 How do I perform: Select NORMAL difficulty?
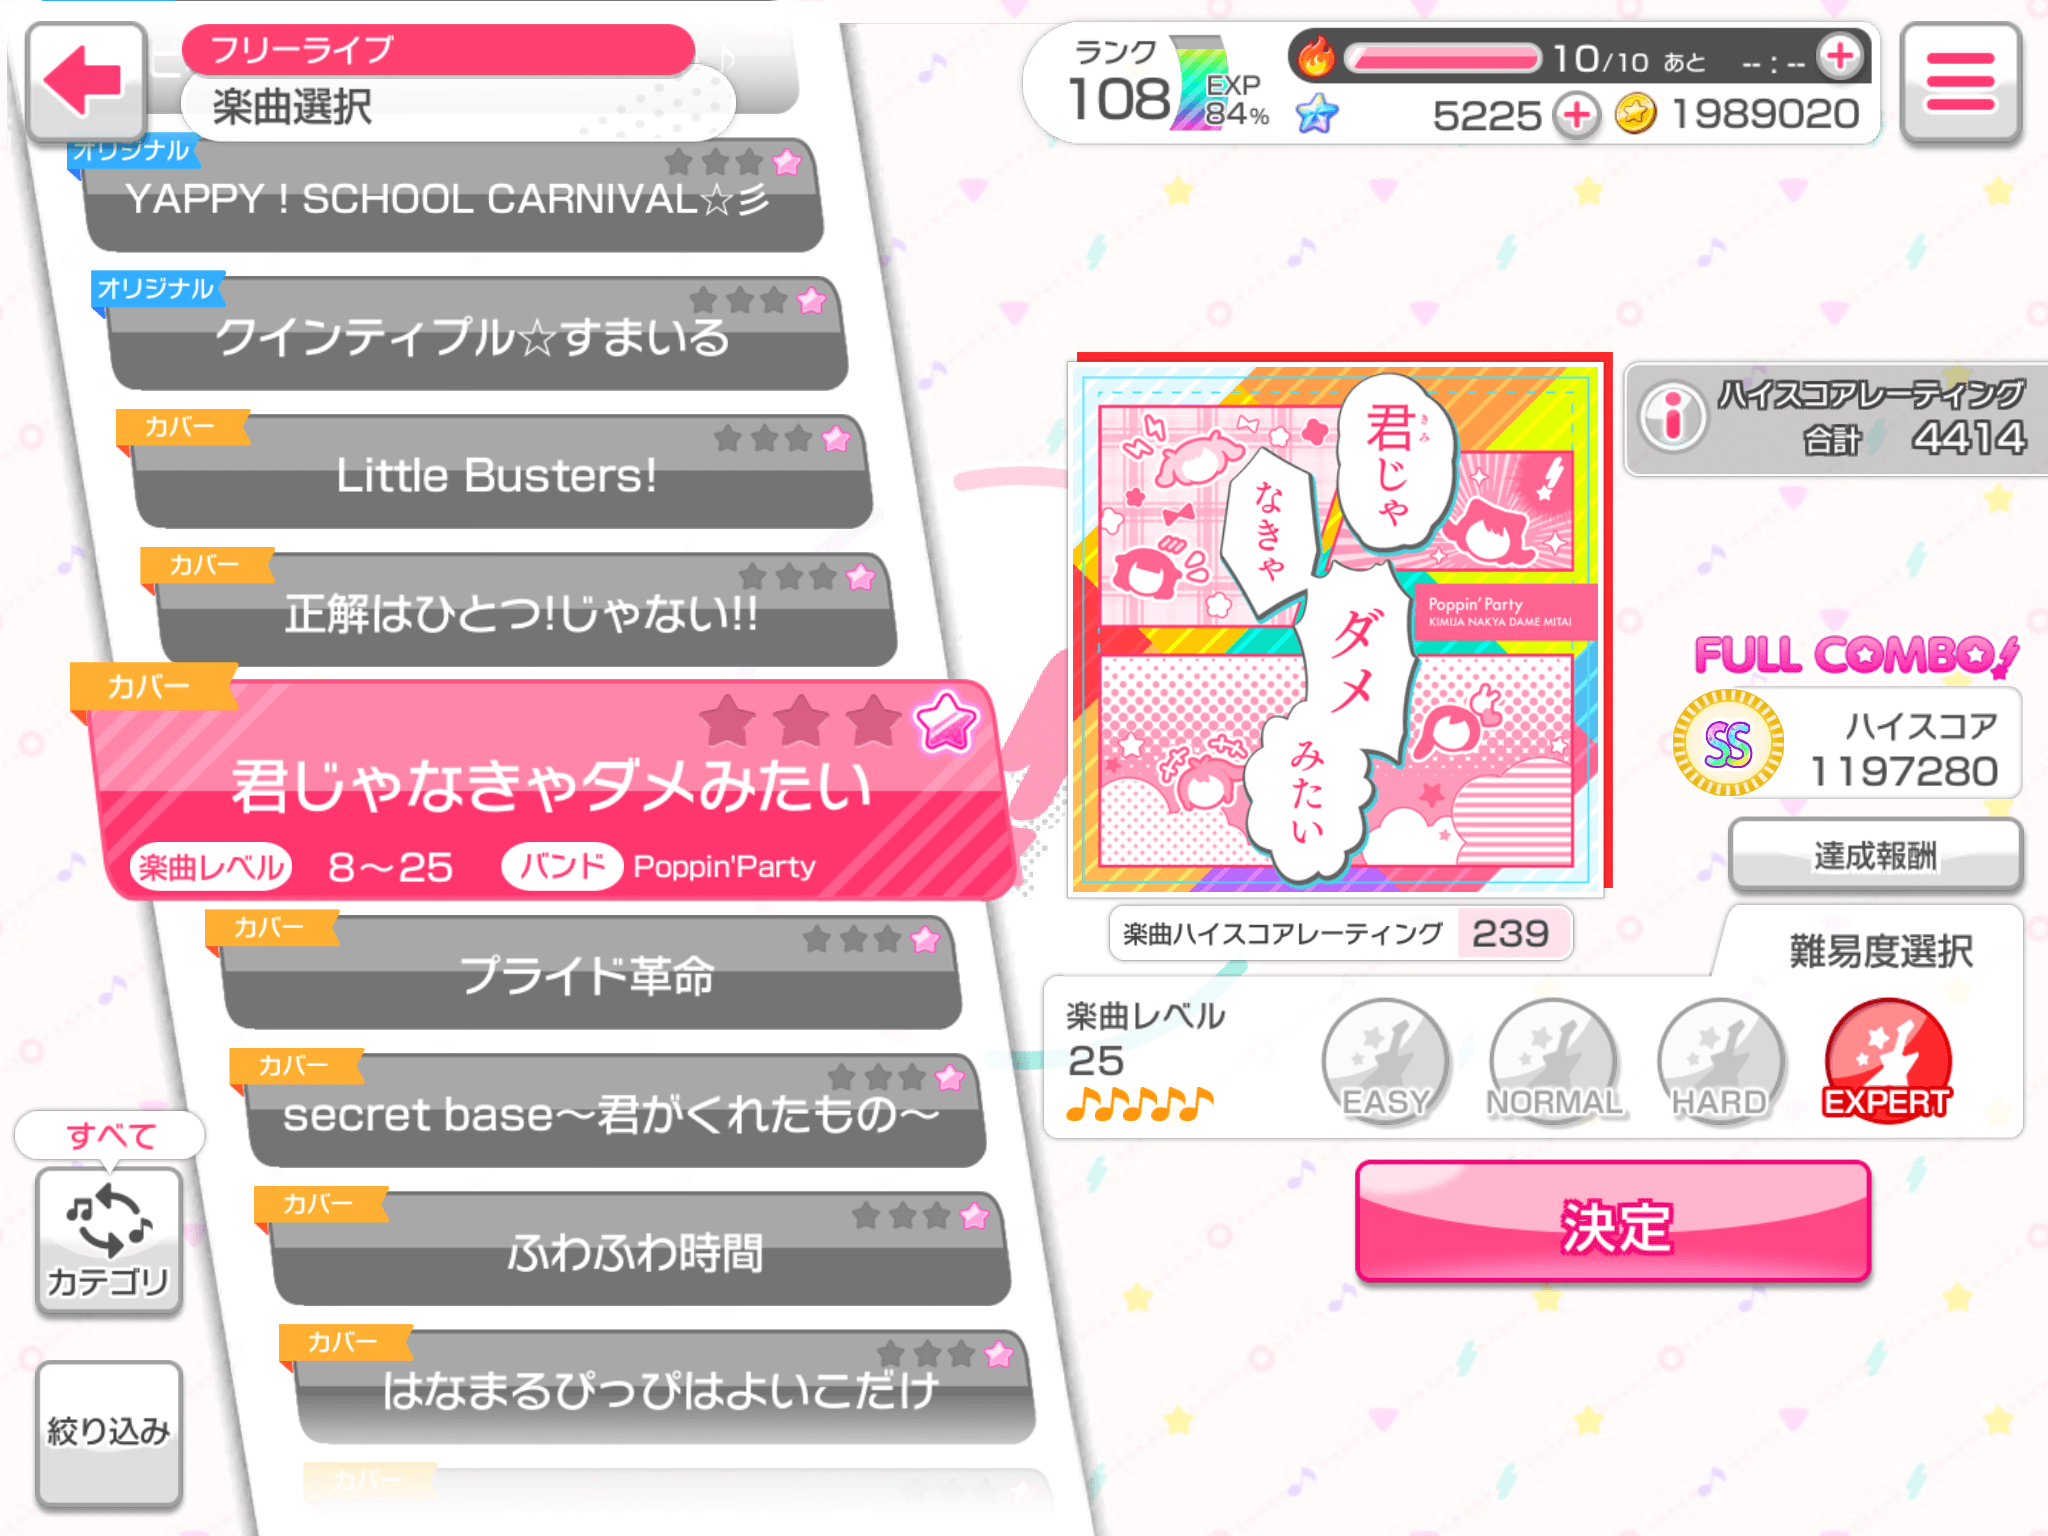[1553, 1062]
